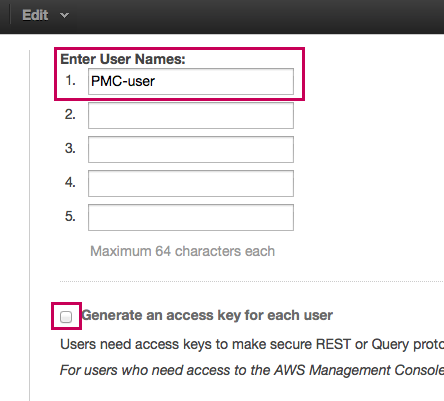Image resolution: width=444 pixels, height=401 pixels.
Task: Click the 'Maximum 64 characters each' hint text
Action: pos(182,251)
